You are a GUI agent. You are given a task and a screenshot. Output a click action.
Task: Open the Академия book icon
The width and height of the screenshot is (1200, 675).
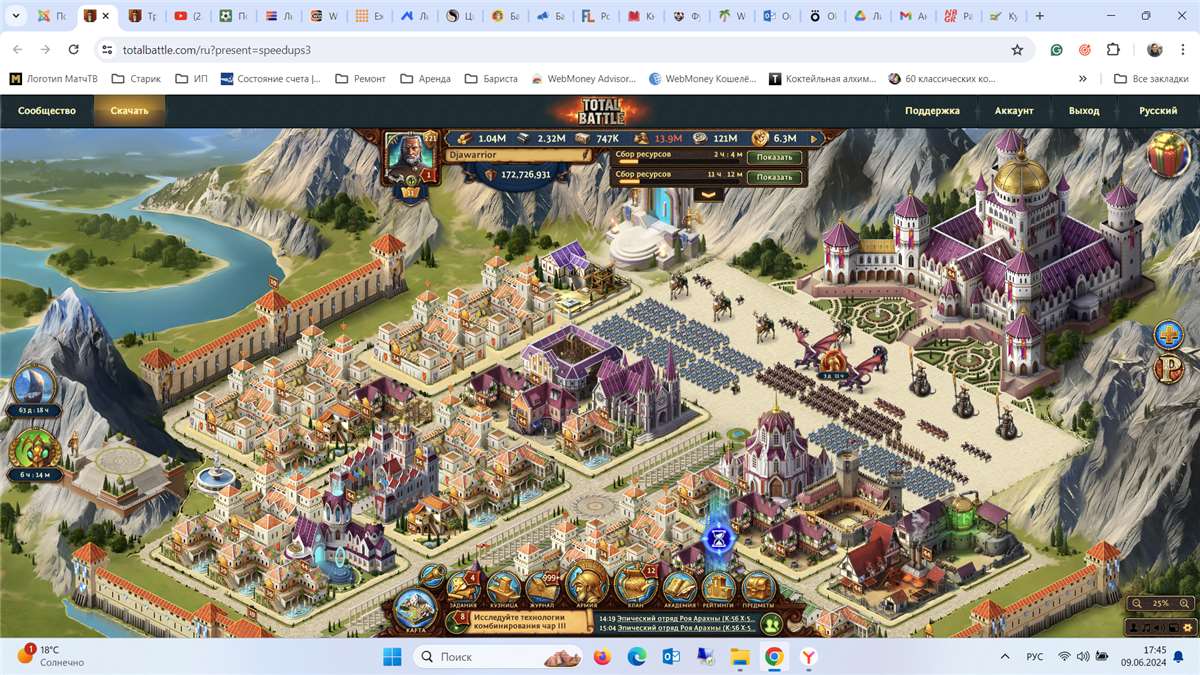pyautogui.click(x=678, y=587)
